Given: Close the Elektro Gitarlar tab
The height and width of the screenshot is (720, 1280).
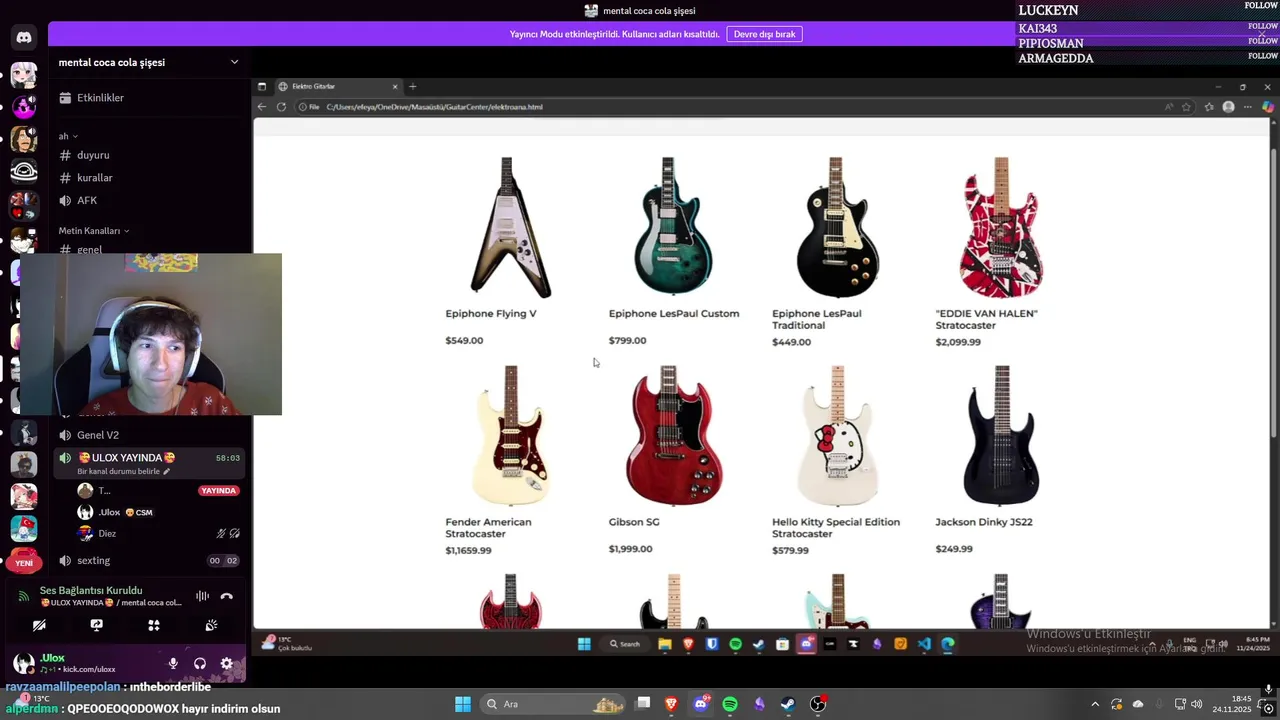Looking at the screenshot, I should (x=395, y=87).
